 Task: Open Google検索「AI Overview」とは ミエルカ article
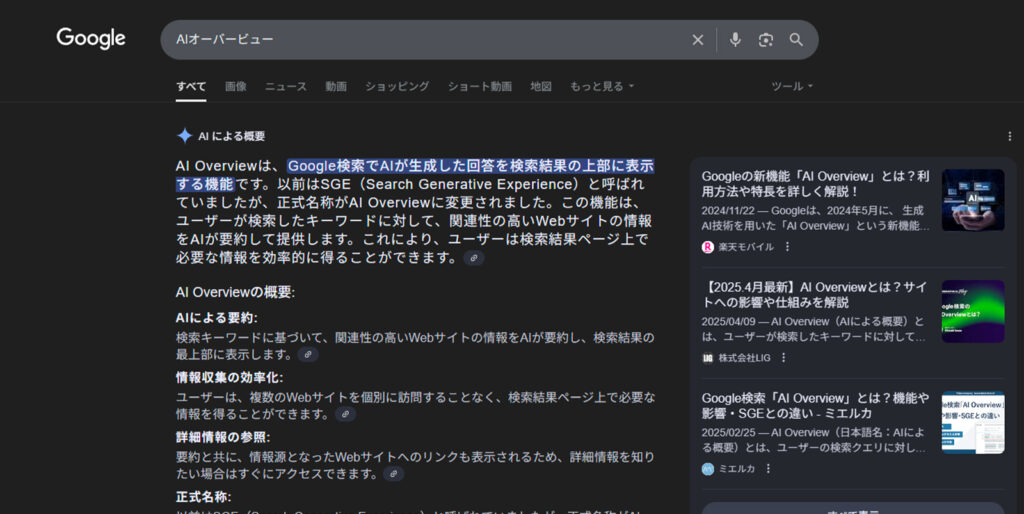[815, 406]
